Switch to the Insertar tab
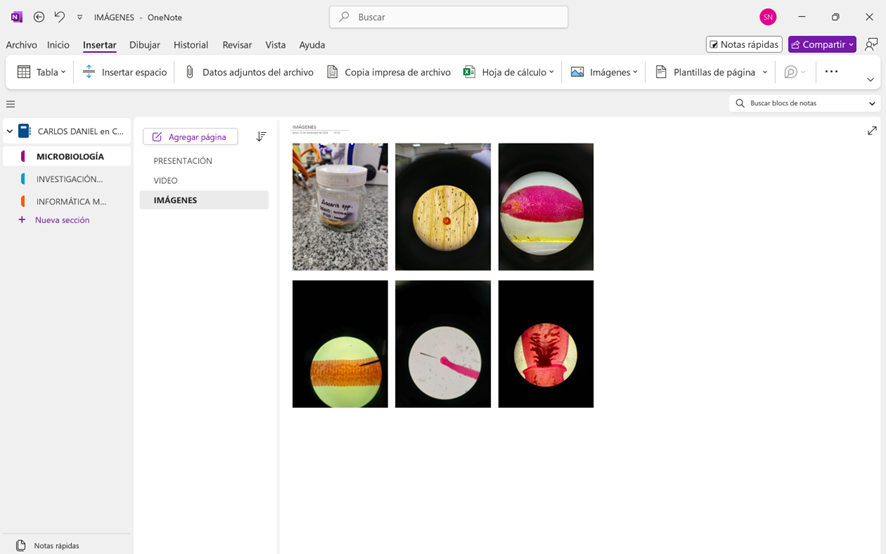This screenshot has height=554, width=886. [99, 45]
